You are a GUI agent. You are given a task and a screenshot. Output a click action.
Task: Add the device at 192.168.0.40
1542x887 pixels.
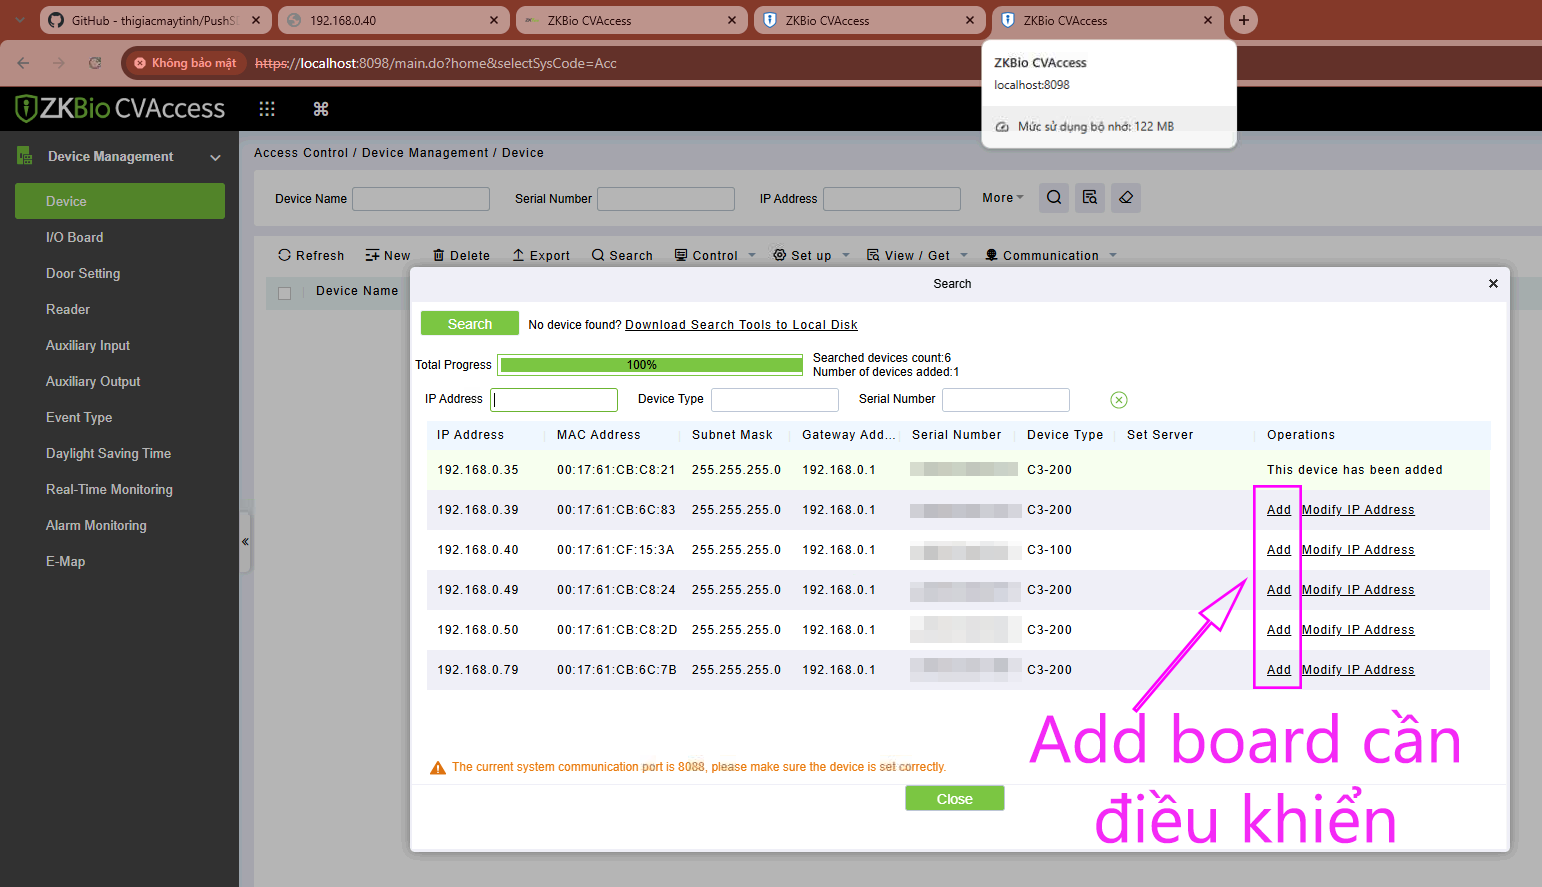[x=1279, y=550]
